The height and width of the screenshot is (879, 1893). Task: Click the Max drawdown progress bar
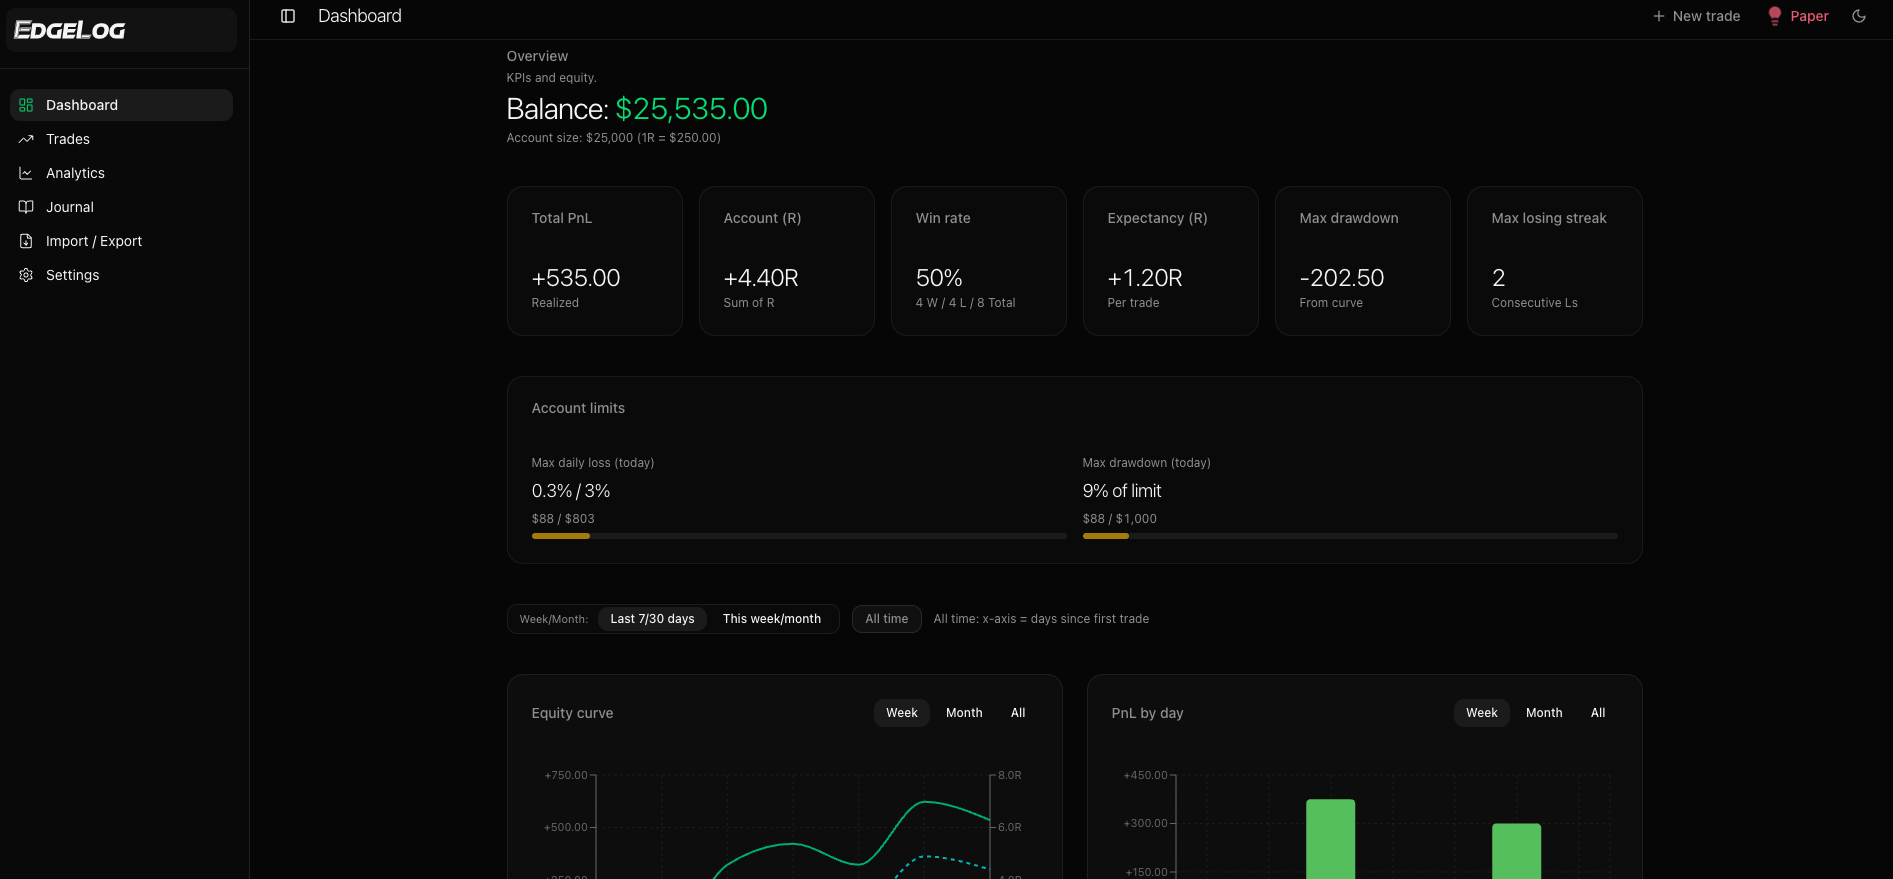coord(1350,536)
